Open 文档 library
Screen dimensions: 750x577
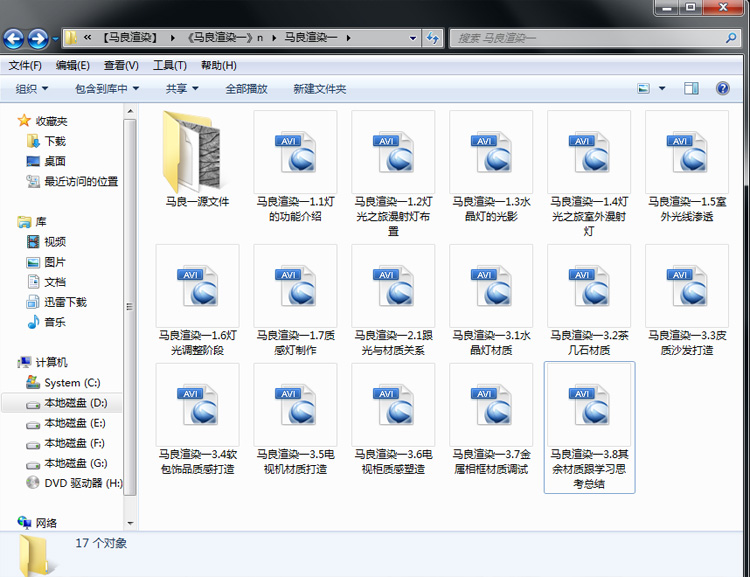[x=55, y=282]
